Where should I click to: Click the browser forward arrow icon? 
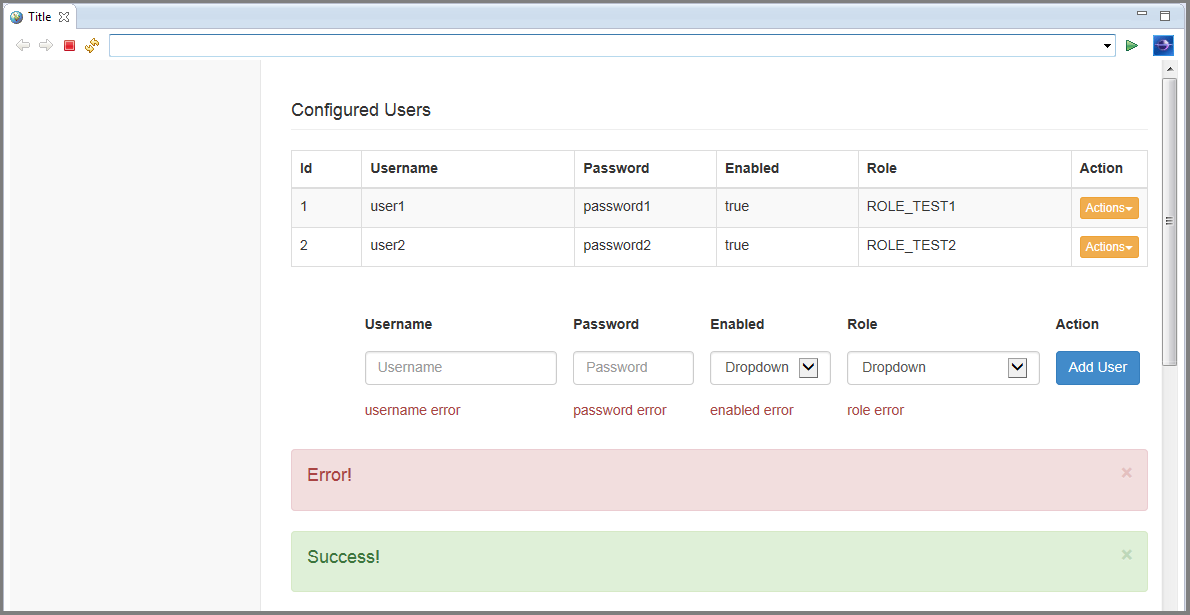click(x=46, y=45)
